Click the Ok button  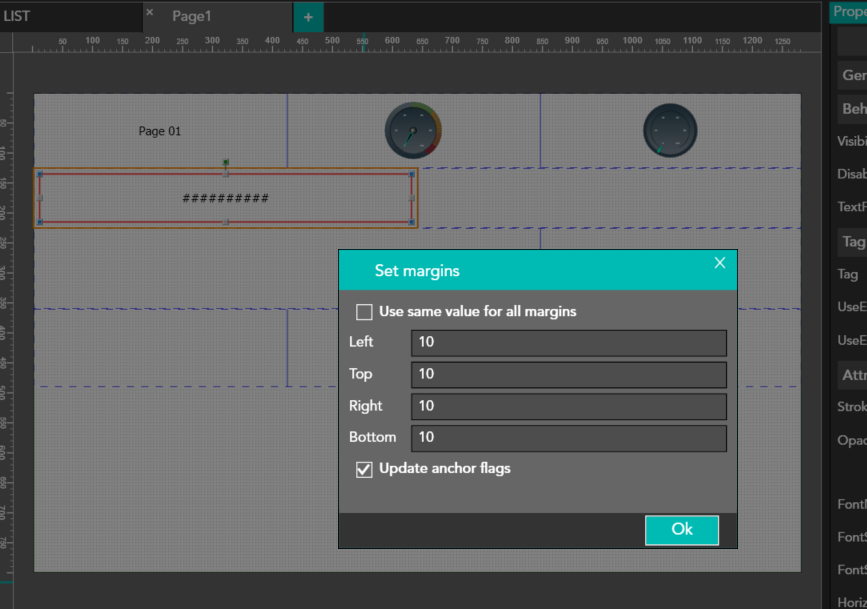(x=682, y=530)
